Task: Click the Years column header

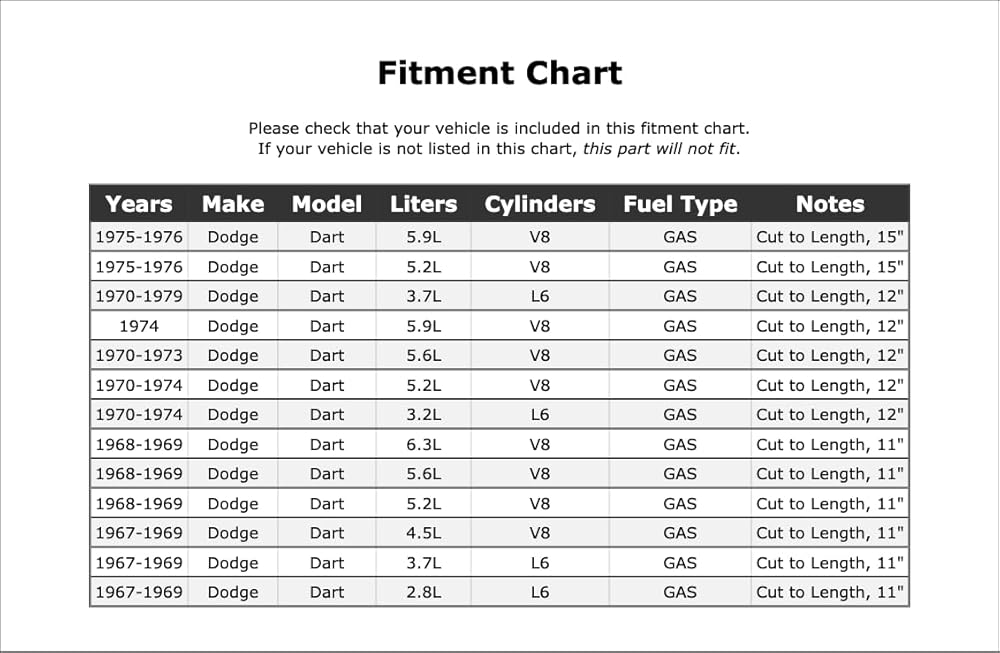Action: coord(138,204)
